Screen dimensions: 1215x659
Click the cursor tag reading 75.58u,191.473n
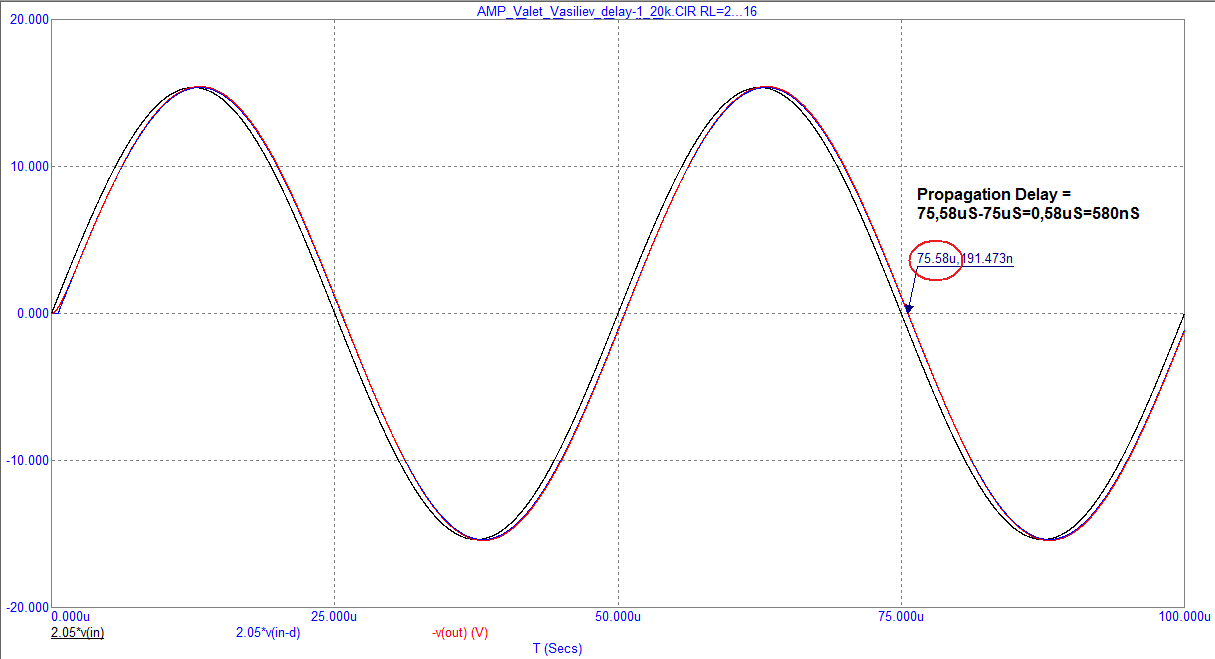point(965,260)
